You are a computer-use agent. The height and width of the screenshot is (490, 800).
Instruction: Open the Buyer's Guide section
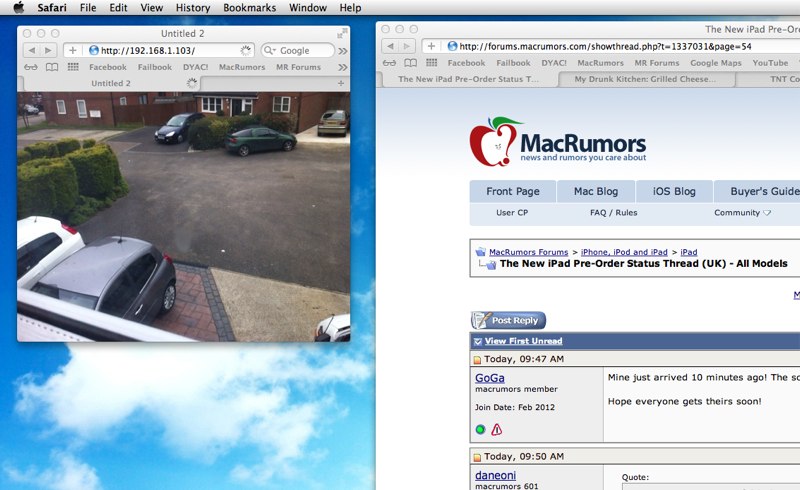click(x=758, y=191)
